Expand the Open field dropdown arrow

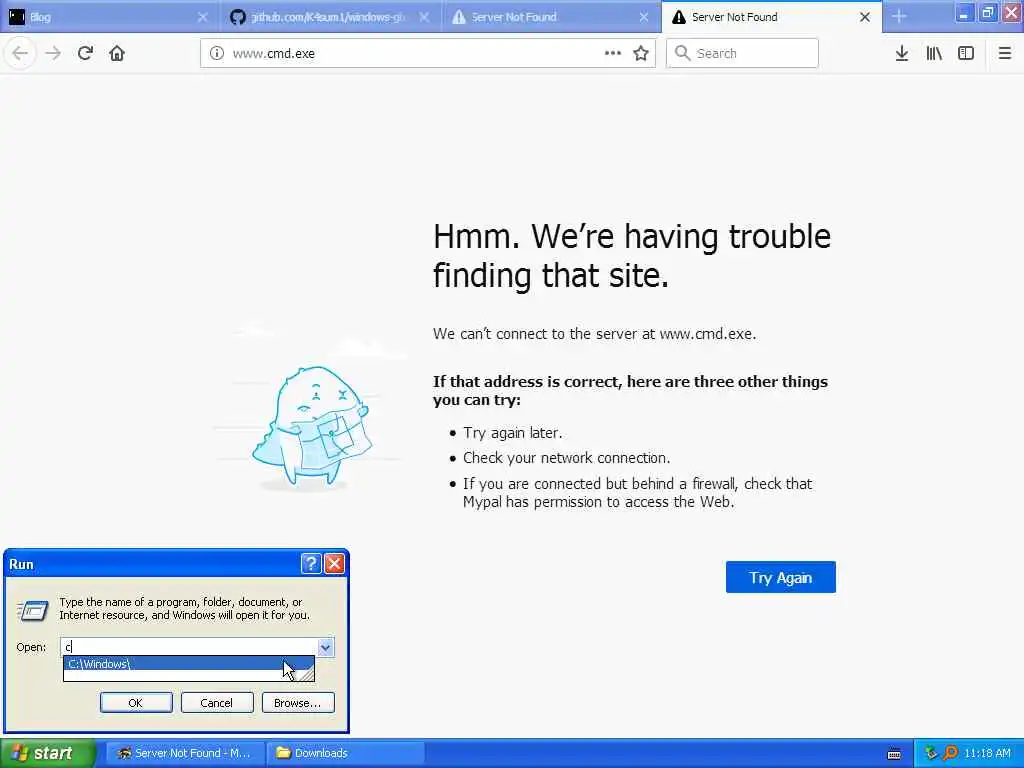click(325, 647)
